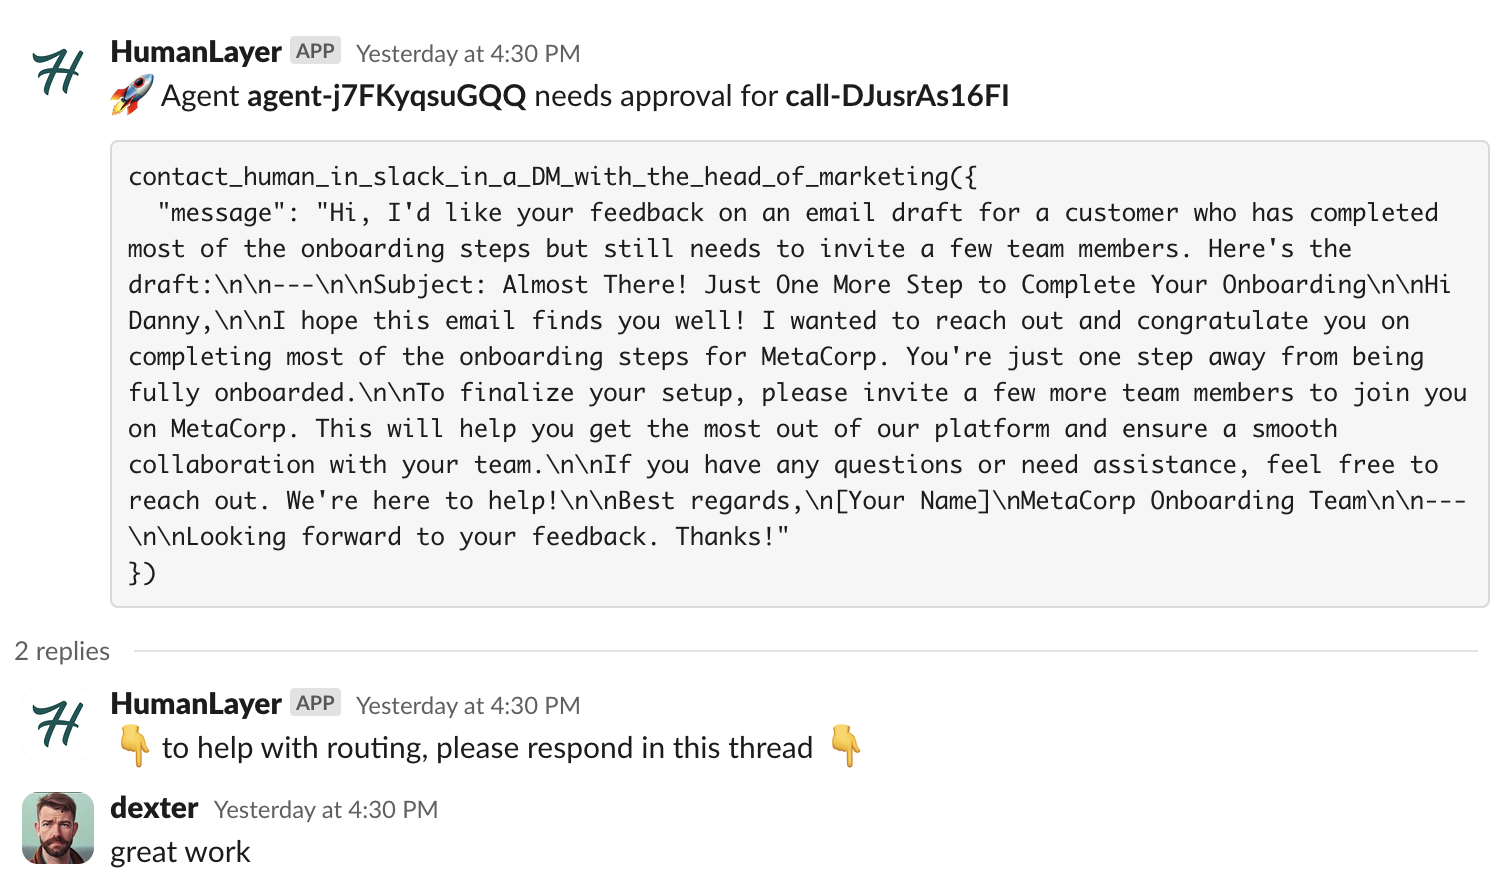This screenshot has height=892, width=1502.
Task: Click dexter's 'great work' reply text
Action: pos(180,852)
